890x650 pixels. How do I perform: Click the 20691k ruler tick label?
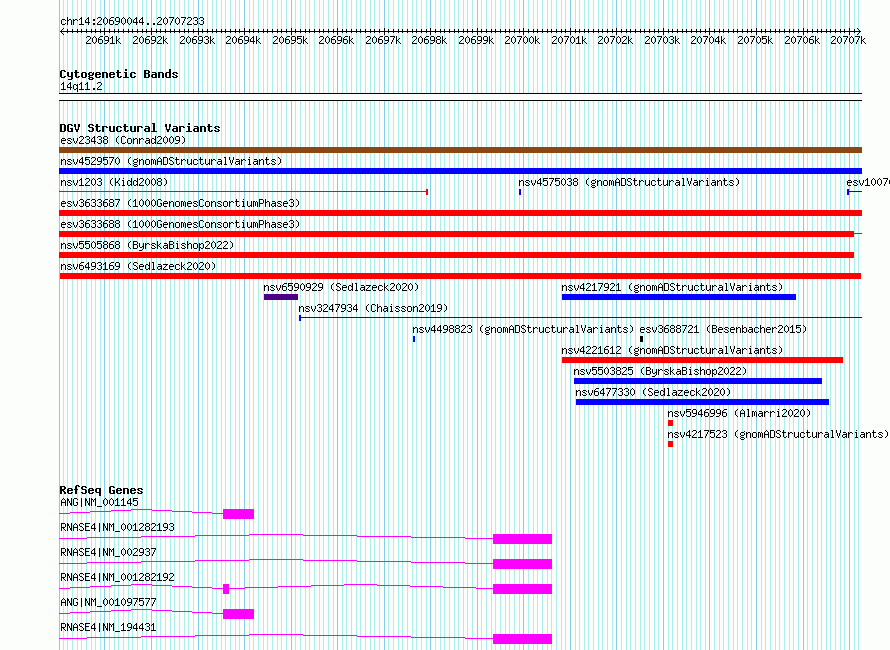pos(103,40)
